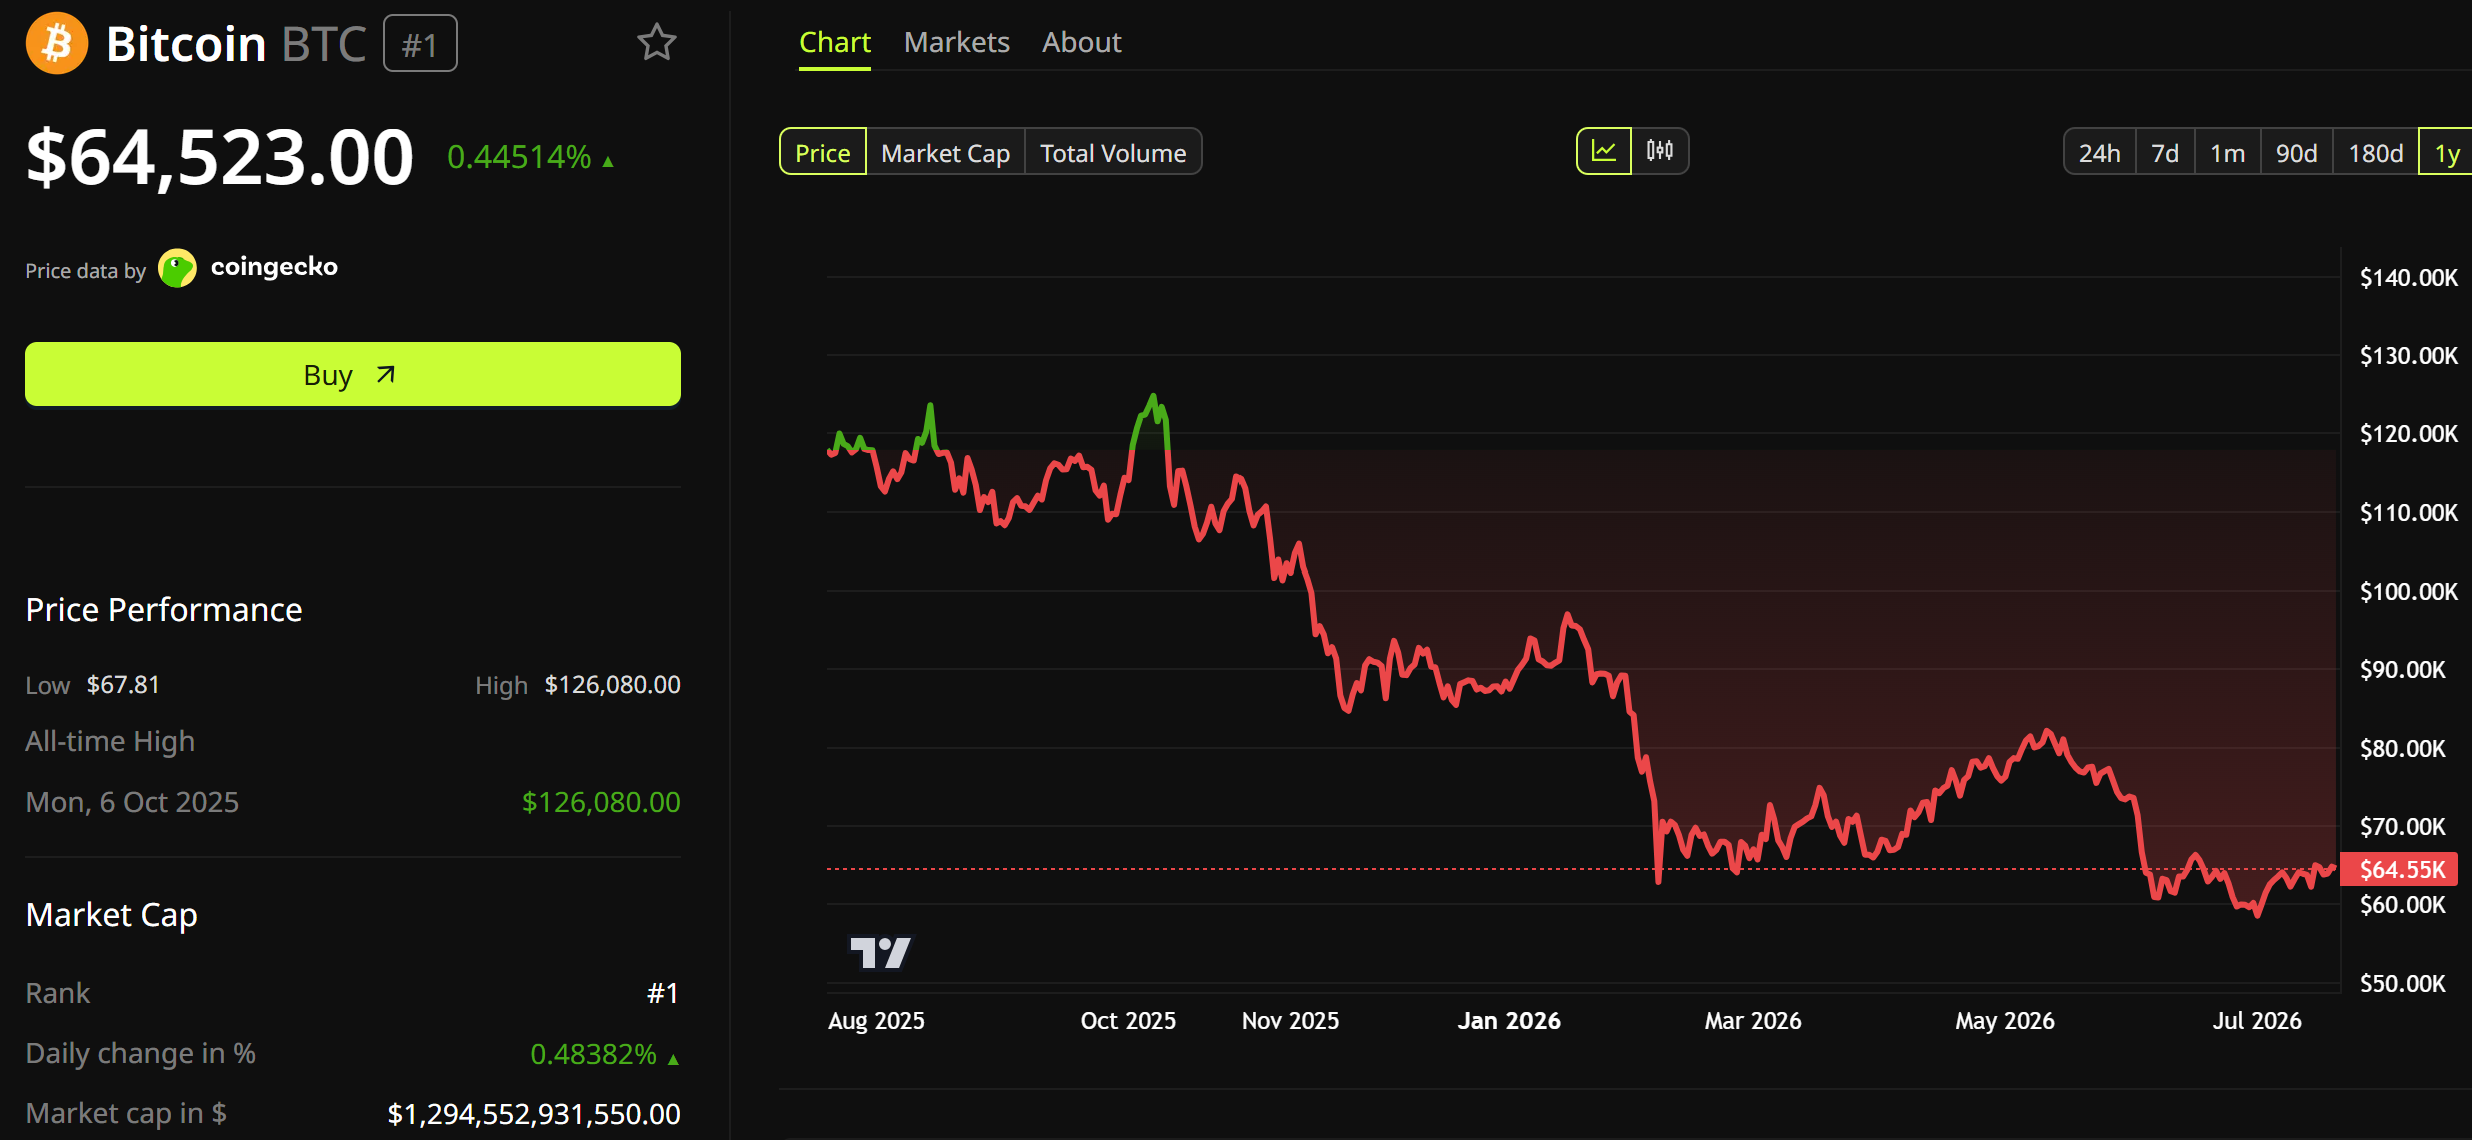Set chart range to 90d
Screen dimensions: 2472x1140
click(x=2296, y=152)
